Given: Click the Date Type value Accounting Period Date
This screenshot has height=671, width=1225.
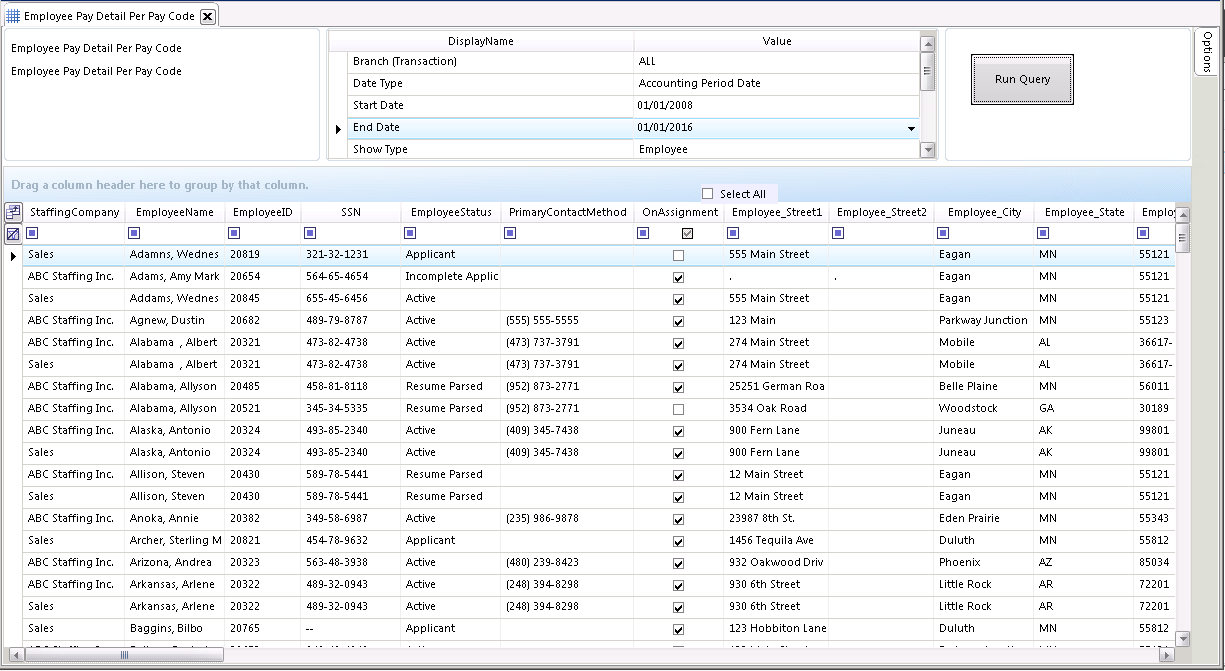Looking at the screenshot, I should [699, 84].
